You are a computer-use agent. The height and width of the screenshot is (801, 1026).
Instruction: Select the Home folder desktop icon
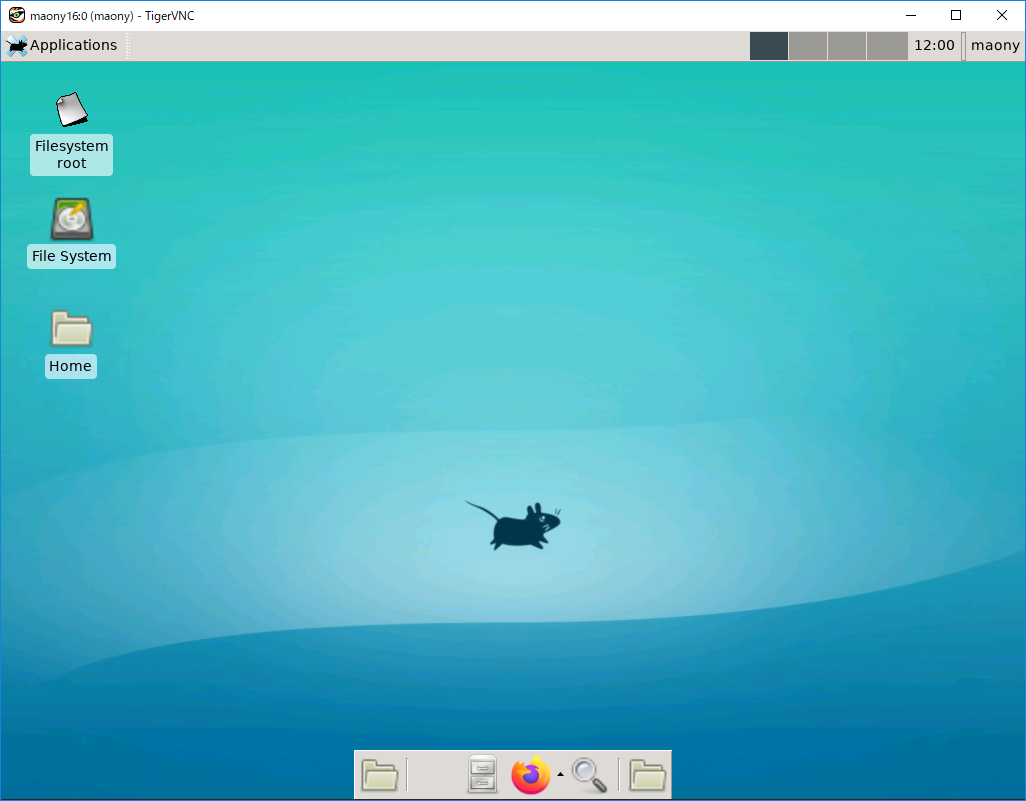71,328
